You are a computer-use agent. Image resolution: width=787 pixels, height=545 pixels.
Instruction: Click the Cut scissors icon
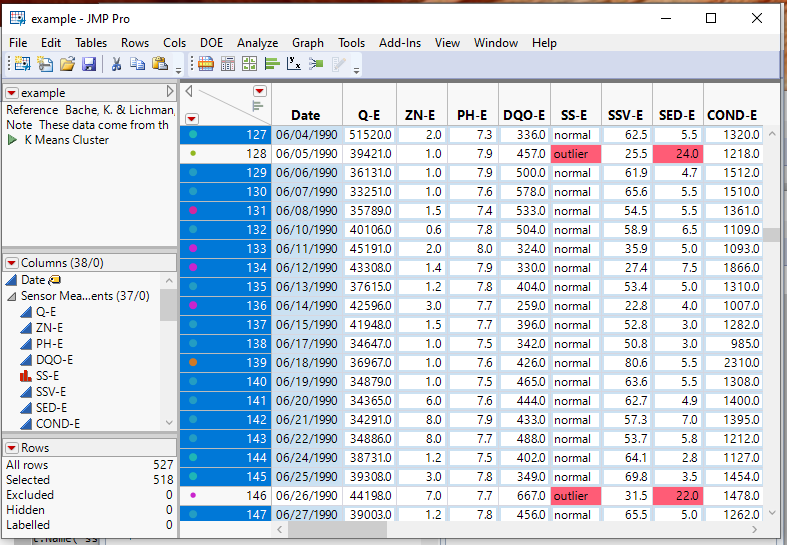116,64
